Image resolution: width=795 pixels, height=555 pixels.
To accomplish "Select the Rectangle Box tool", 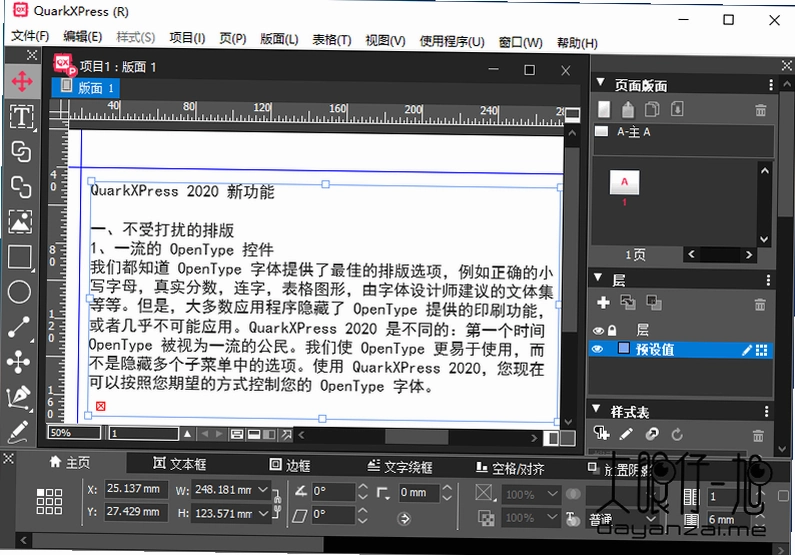I will tap(20, 257).
